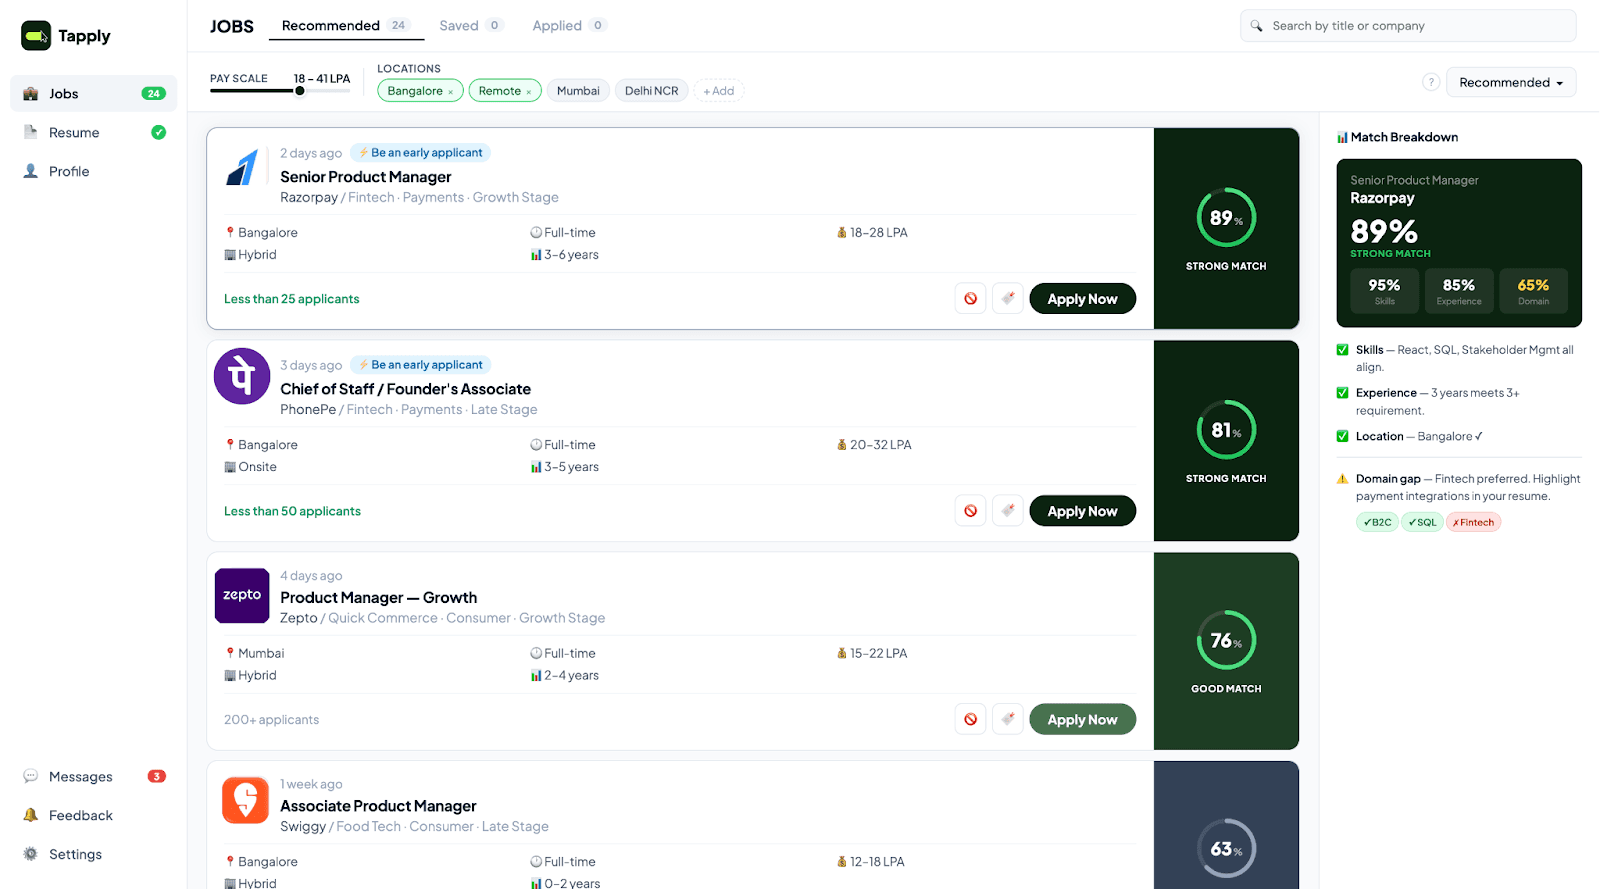The height and width of the screenshot is (889, 1600).
Task: Click the 85% Experience score tile
Action: (1459, 291)
